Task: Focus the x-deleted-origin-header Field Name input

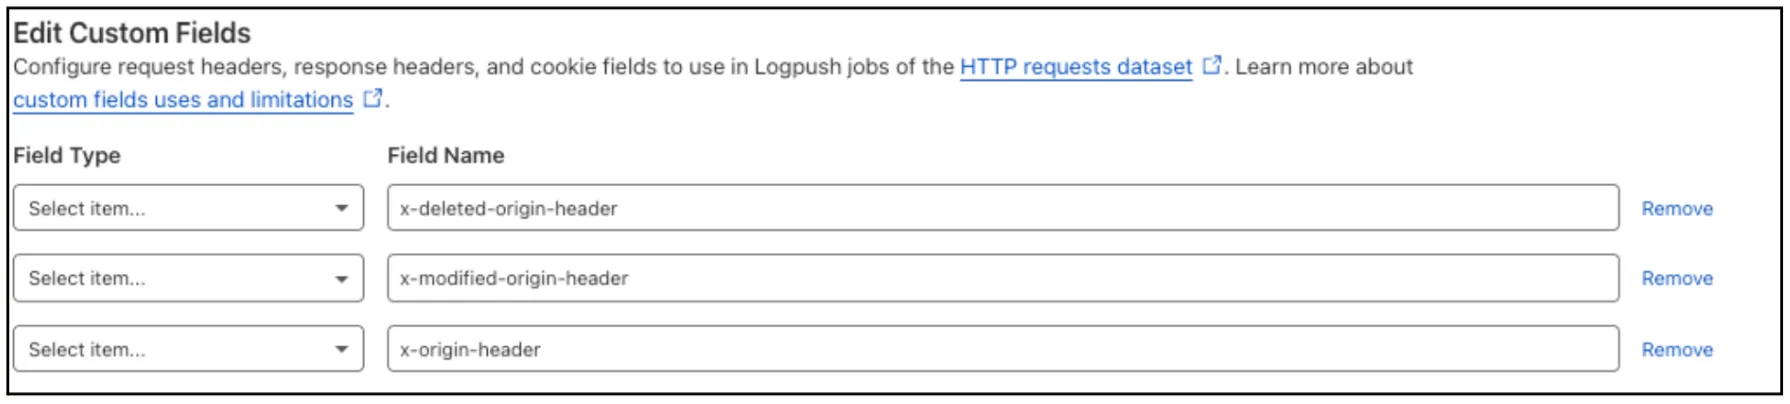Action: [x=1002, y=208]
